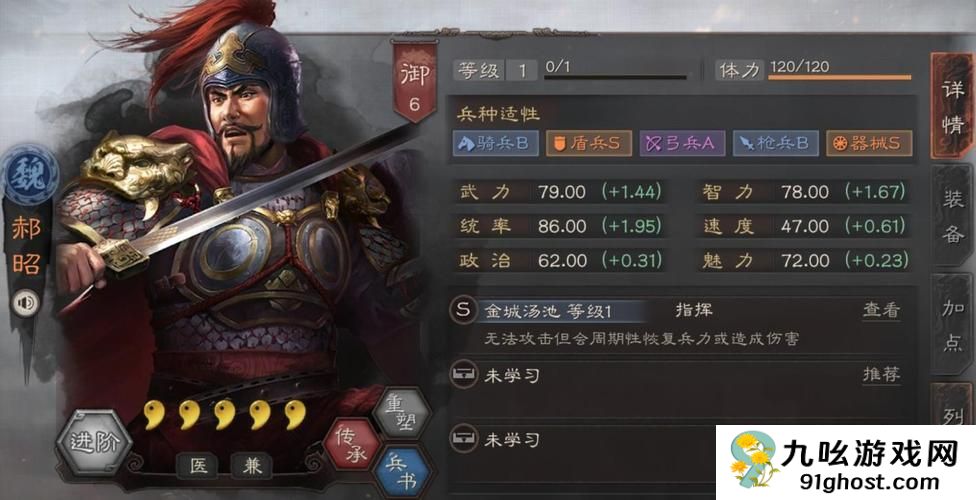Click the 医 trait tag

coord(198,466)
